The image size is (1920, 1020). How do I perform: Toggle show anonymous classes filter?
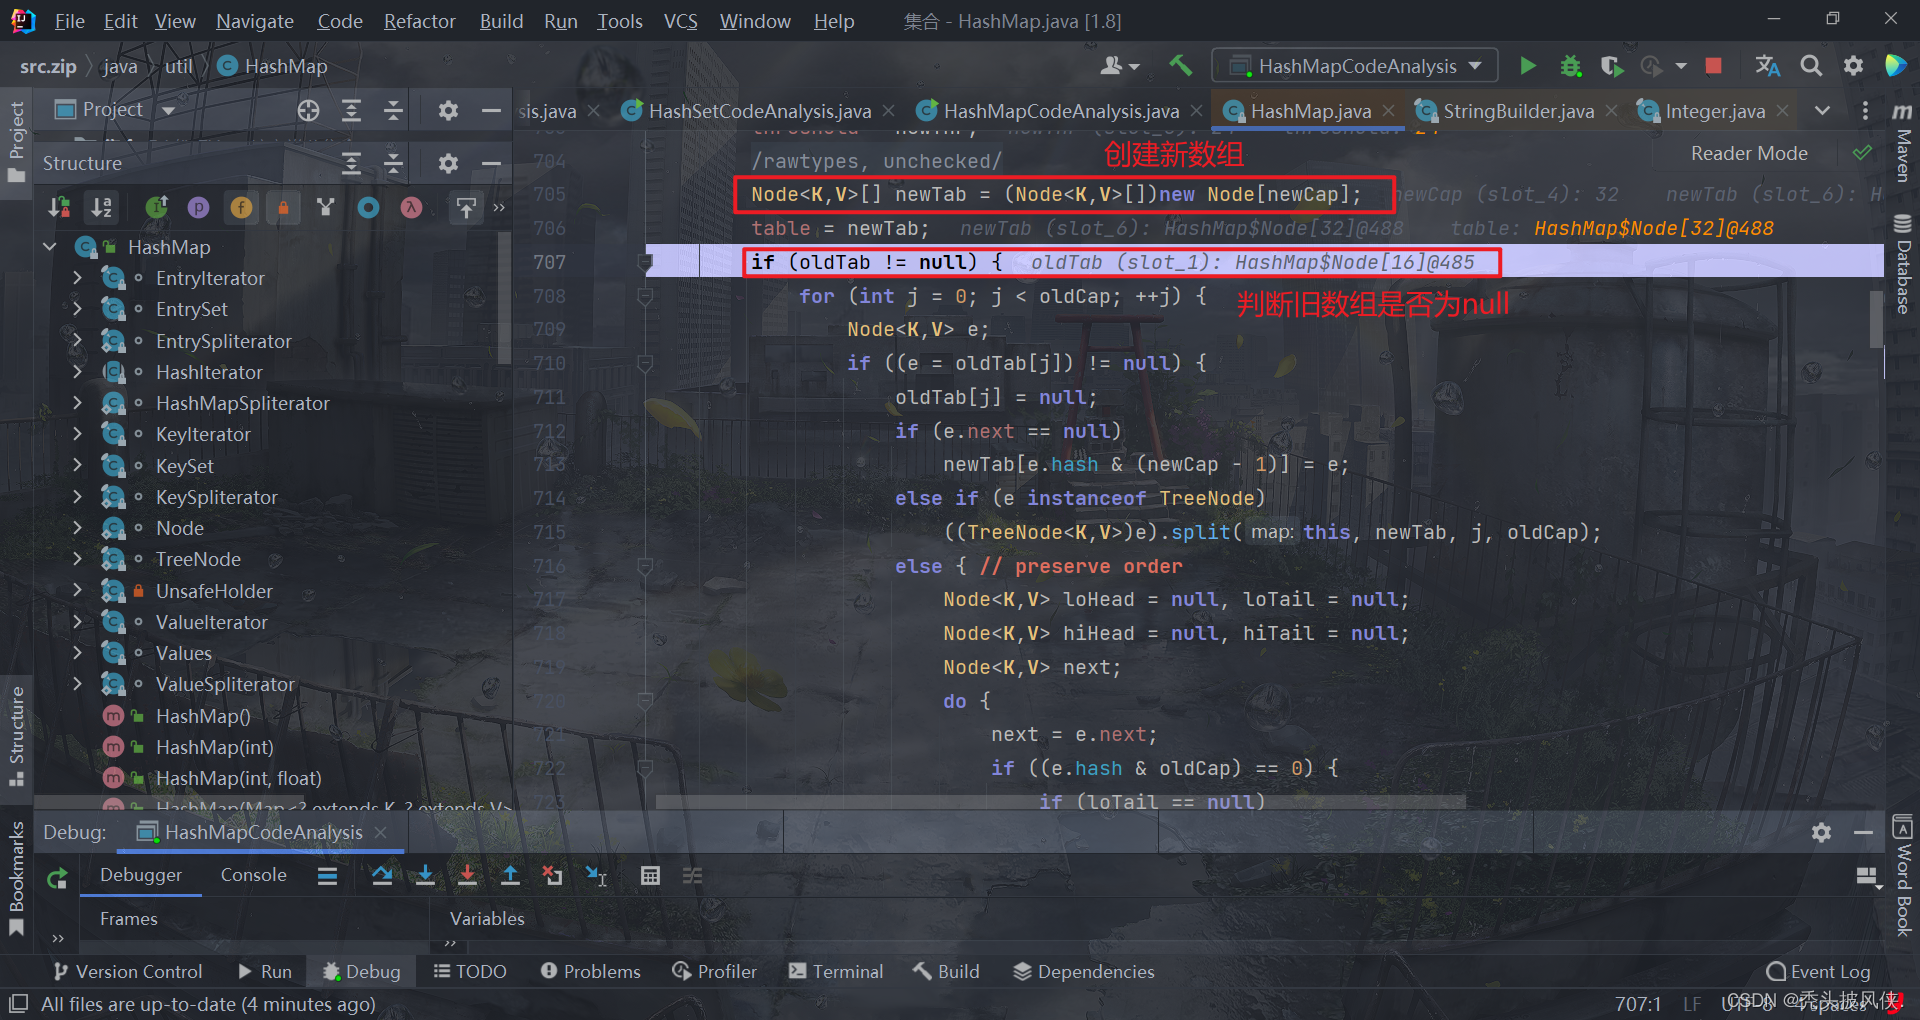coord(369,207)
